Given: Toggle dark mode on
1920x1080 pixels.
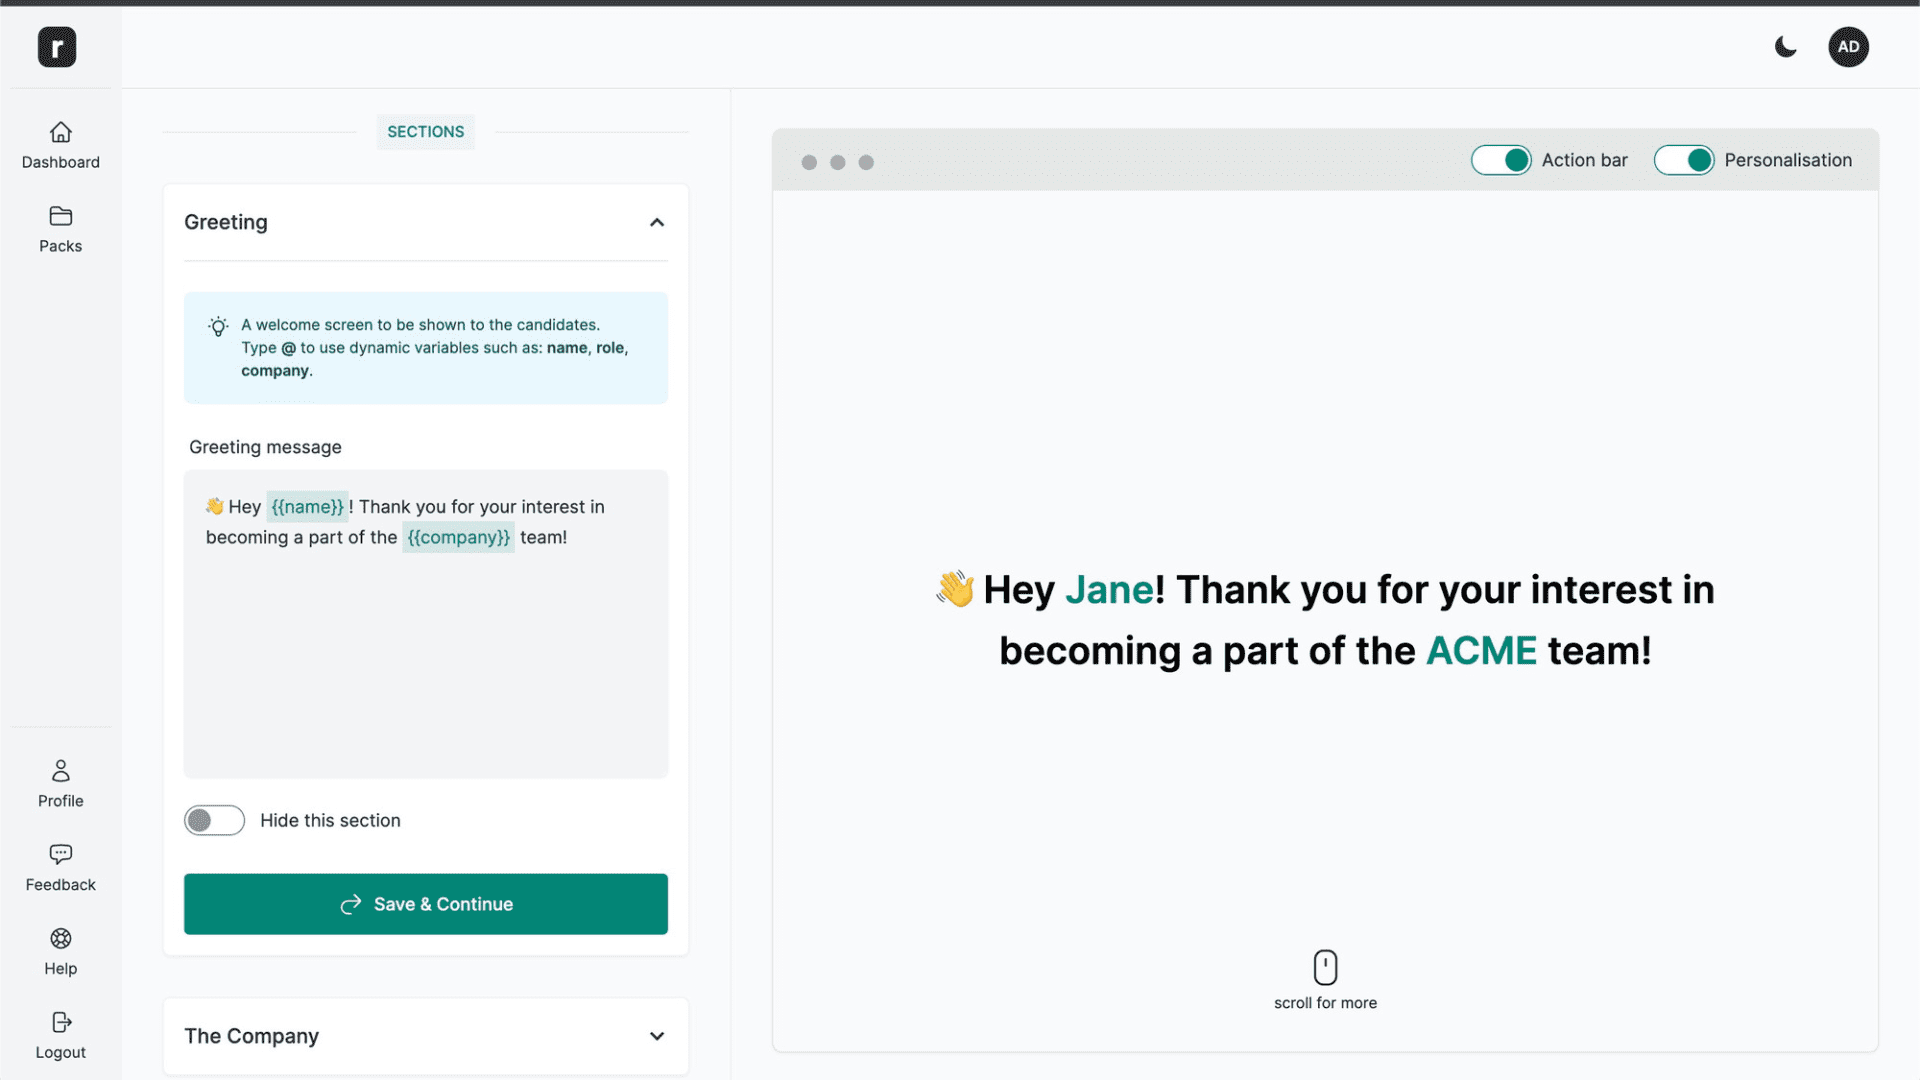Looking at the screenshot, I should 1785,46.
